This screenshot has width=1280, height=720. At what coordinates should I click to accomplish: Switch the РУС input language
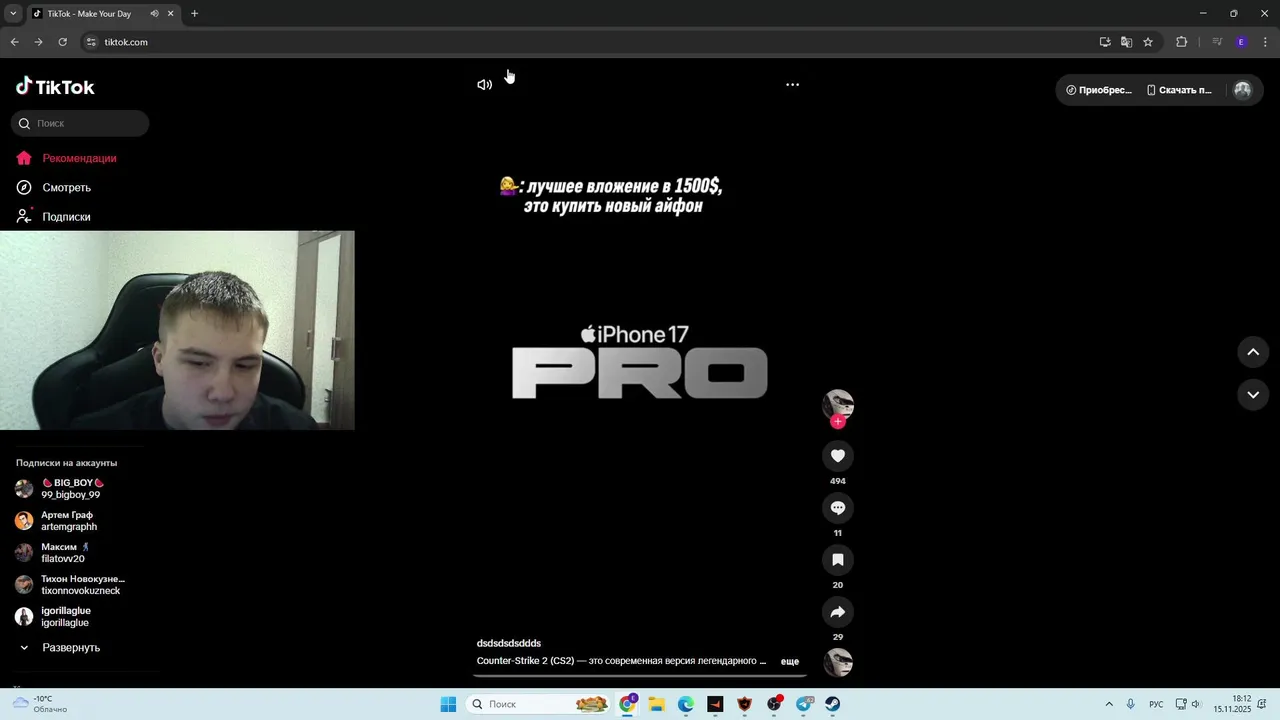1156,704
